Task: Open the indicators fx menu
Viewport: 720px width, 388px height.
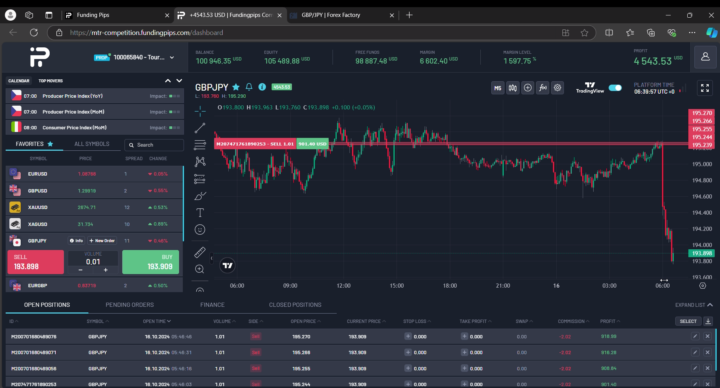Action: 543,88
